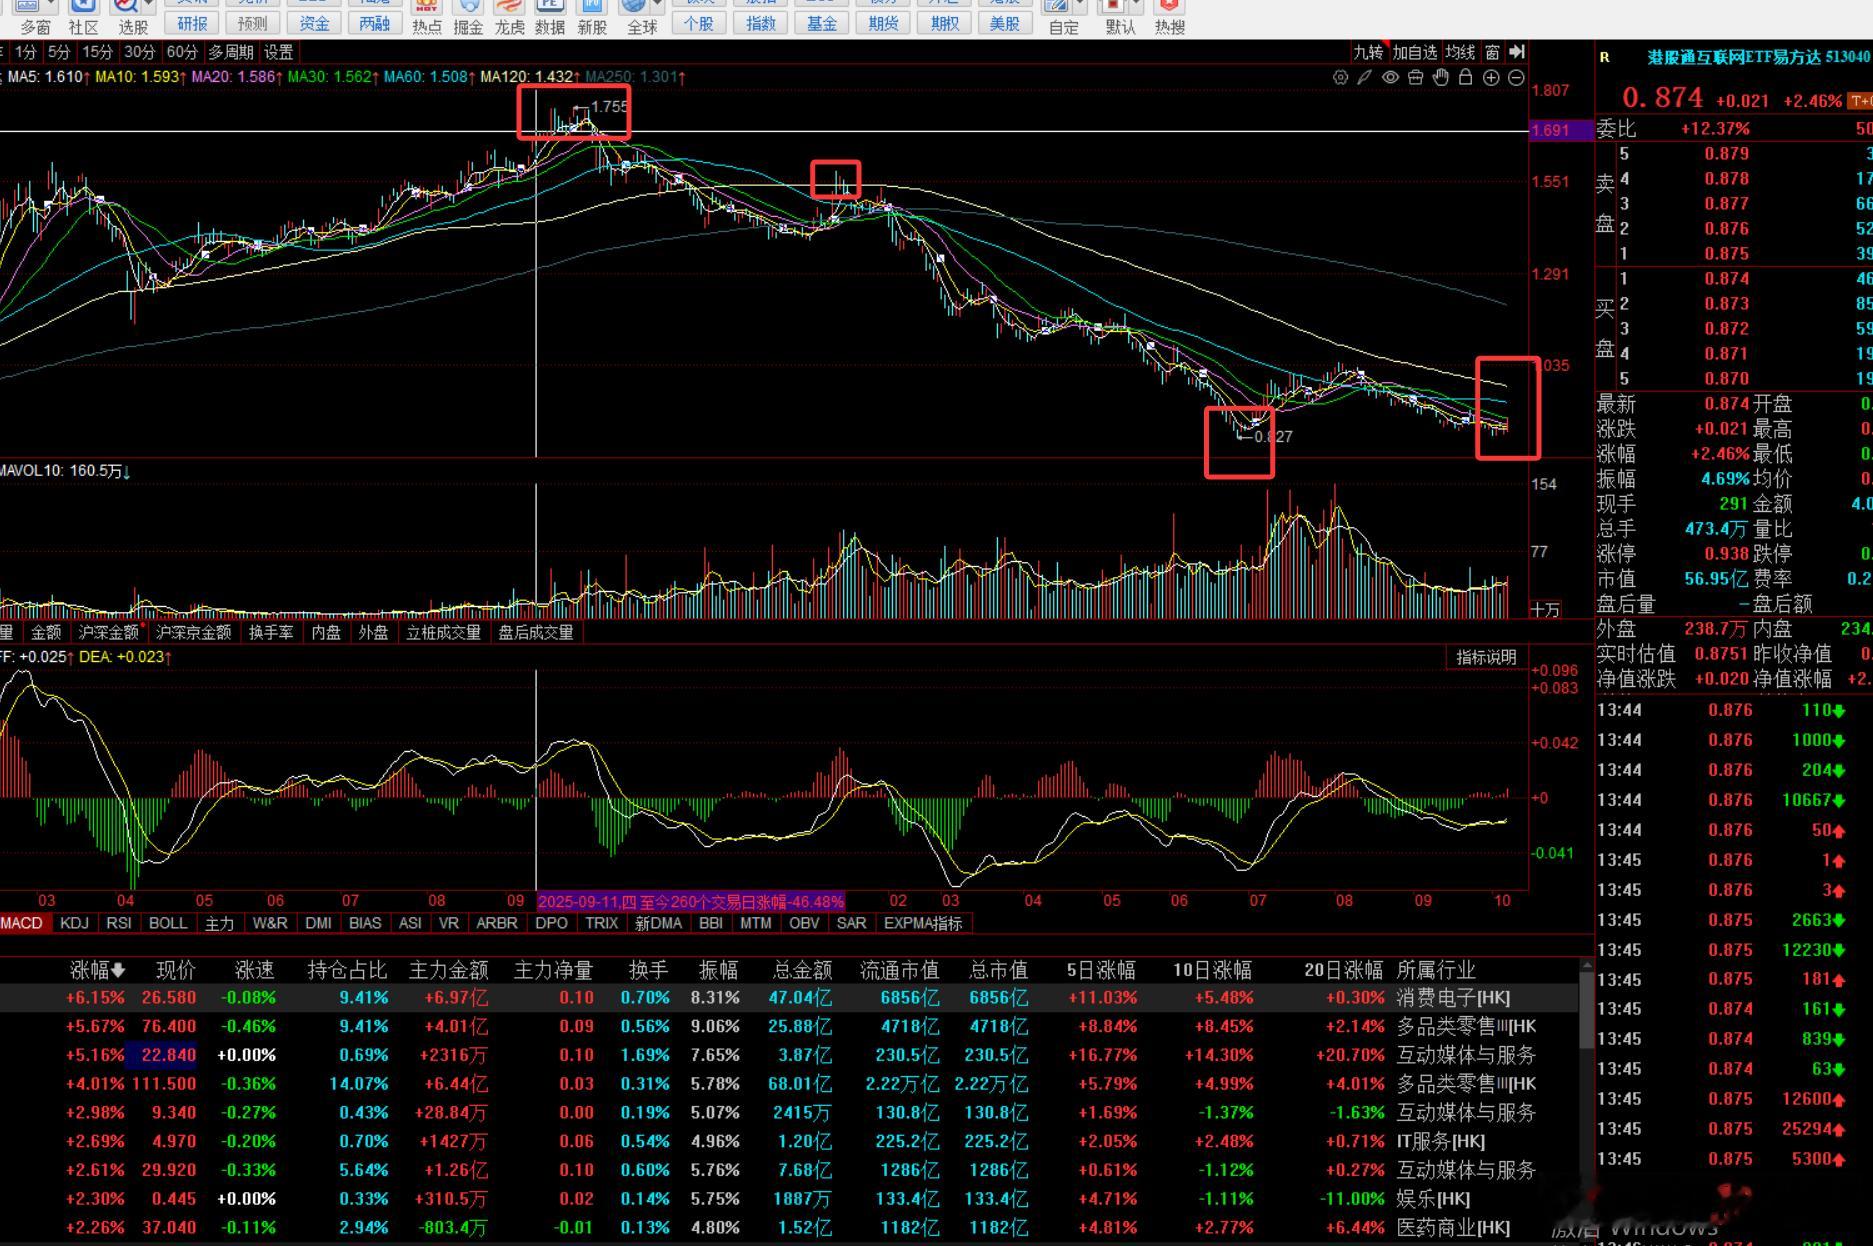The height and width of the screenshot is (1246, 1873).
Task: Open the 热搜 hot search icon
Action: coord(1170,17)
